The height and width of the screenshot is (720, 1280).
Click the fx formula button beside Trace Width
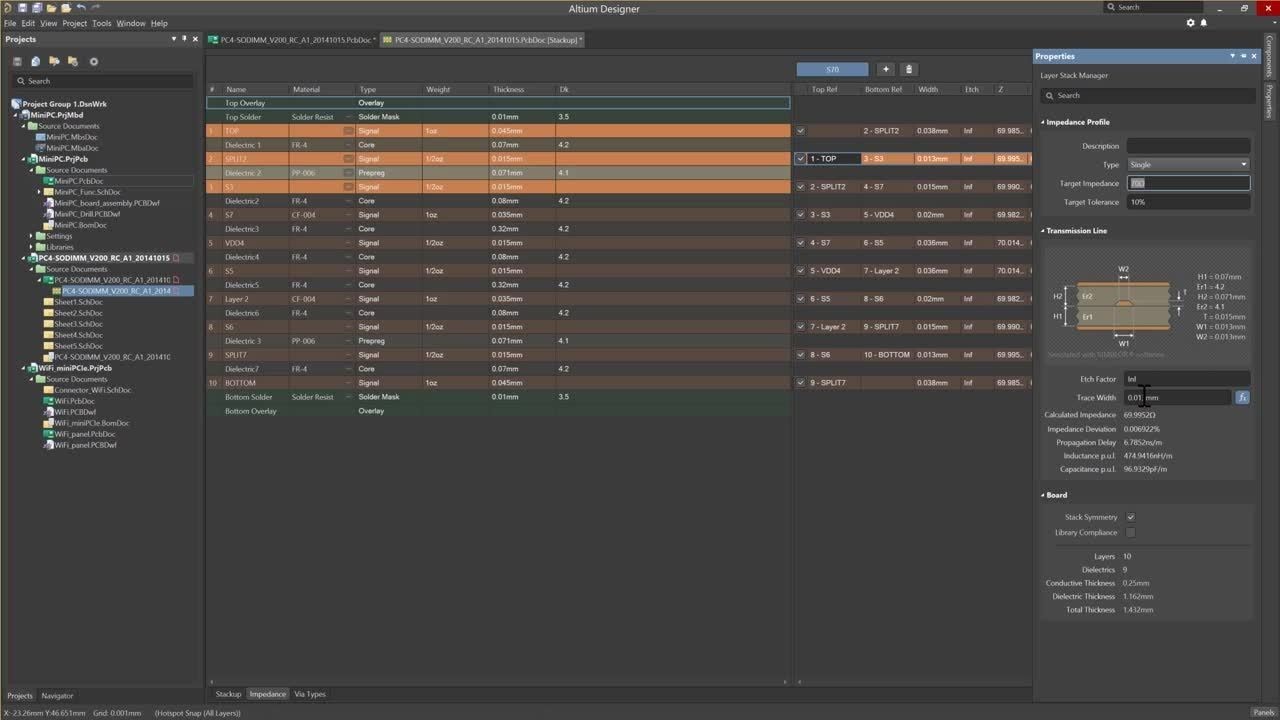1242,397
